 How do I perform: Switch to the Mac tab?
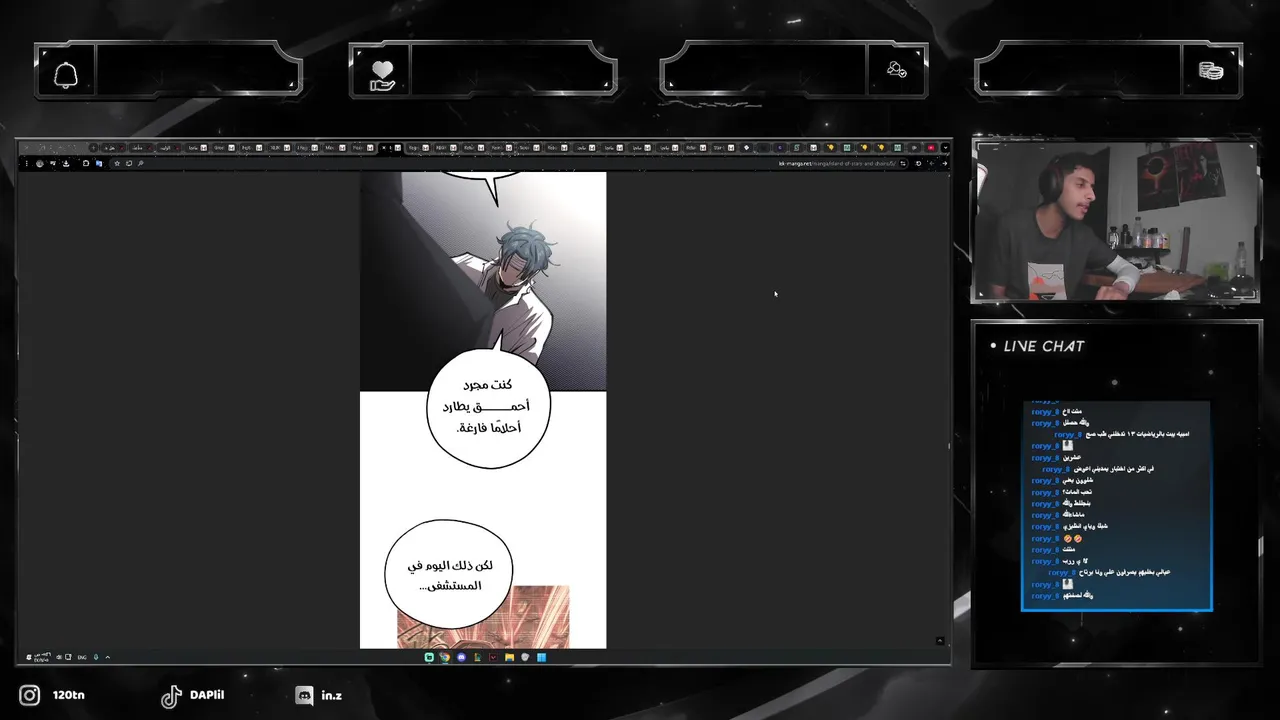click(x=333, y=148)
